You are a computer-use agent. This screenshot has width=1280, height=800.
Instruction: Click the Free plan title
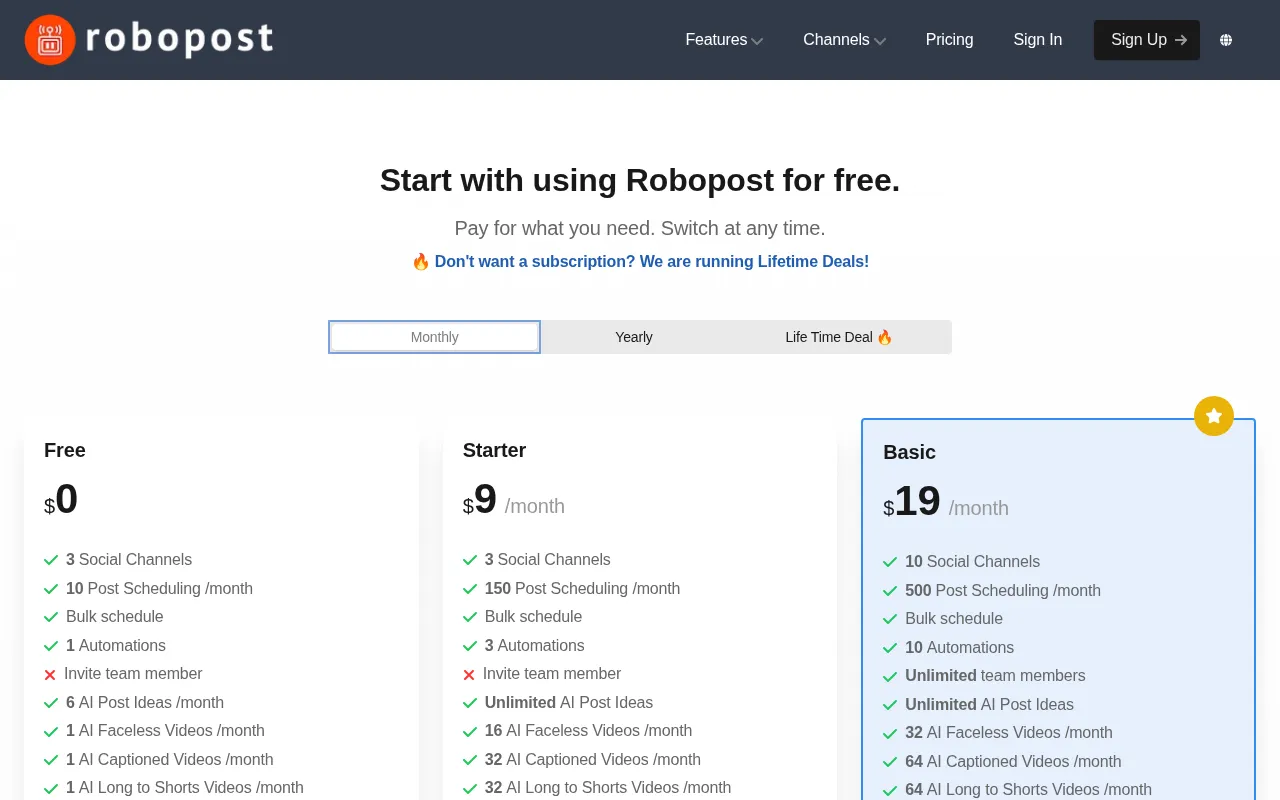pyautogui.click(x=65, y=450)
